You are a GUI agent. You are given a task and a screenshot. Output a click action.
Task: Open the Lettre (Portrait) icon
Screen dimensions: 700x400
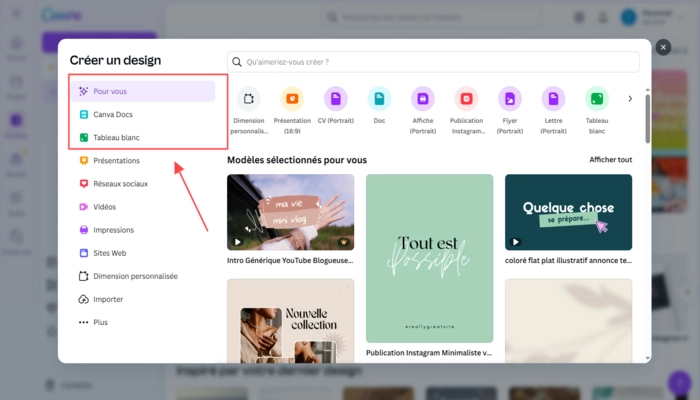point(554,99)
